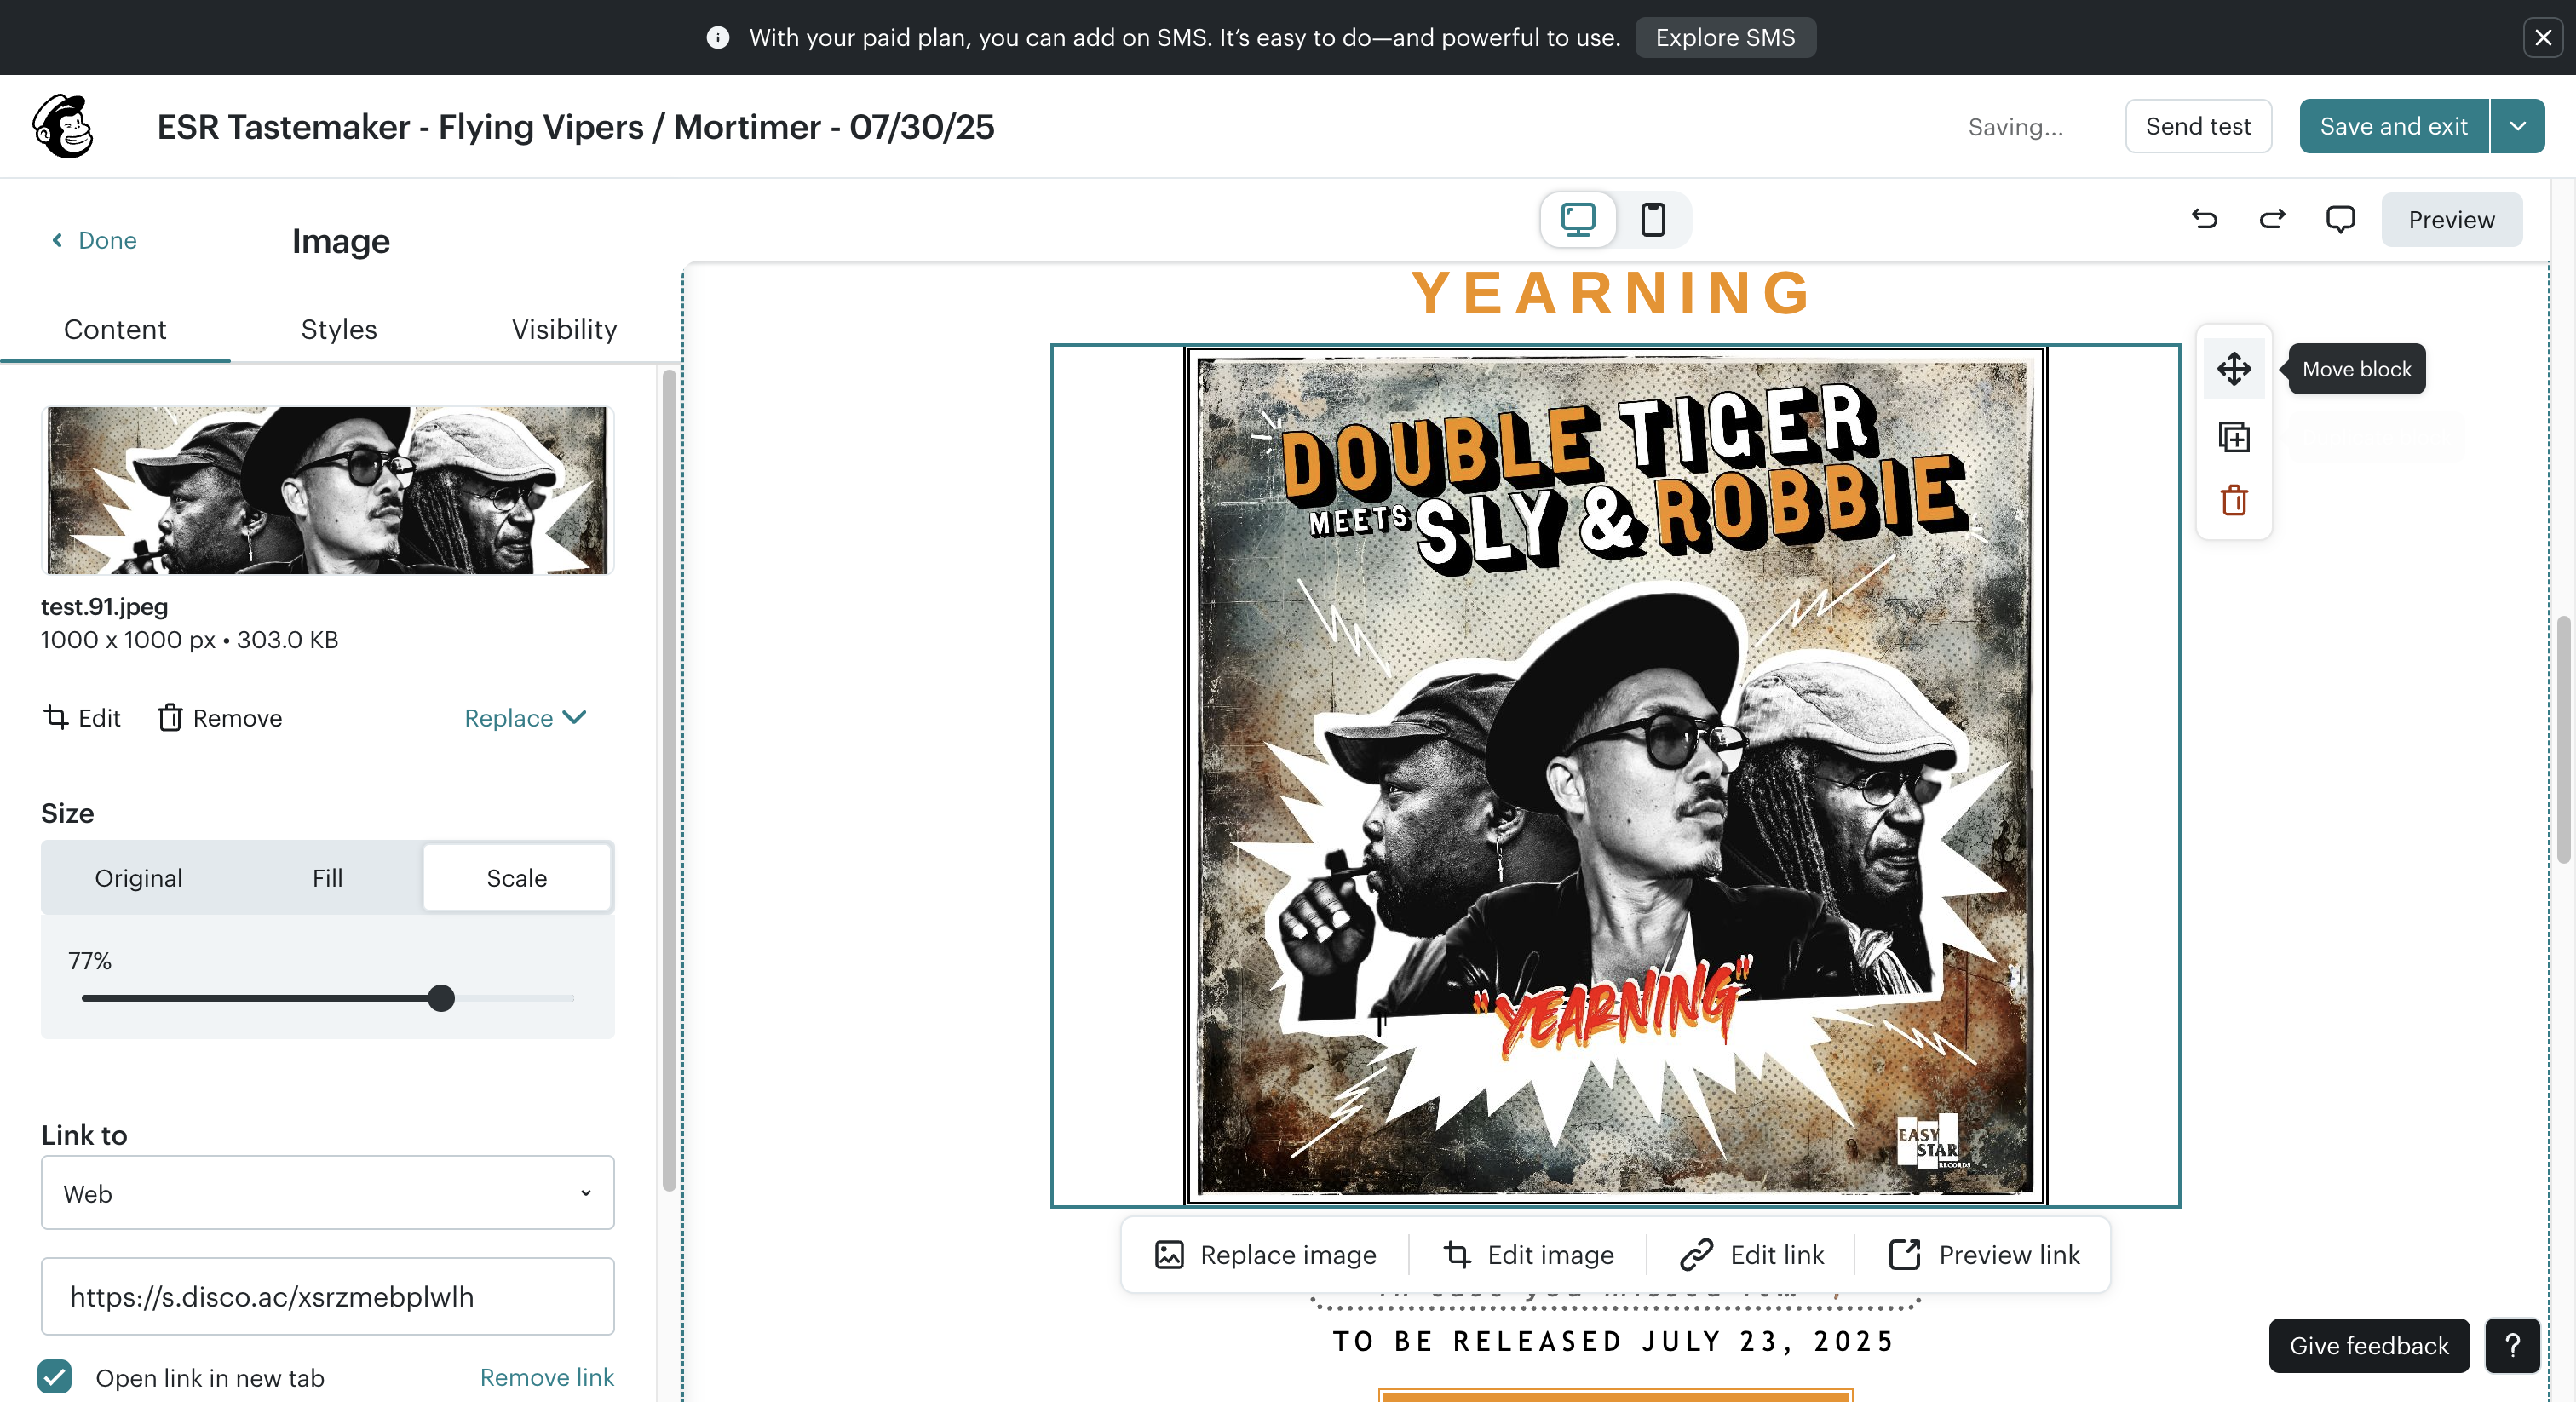Click the canvas vertical scrollbar
Image resolution: width=2576 pixels, height=1402 pixels.
point(2563,740)
